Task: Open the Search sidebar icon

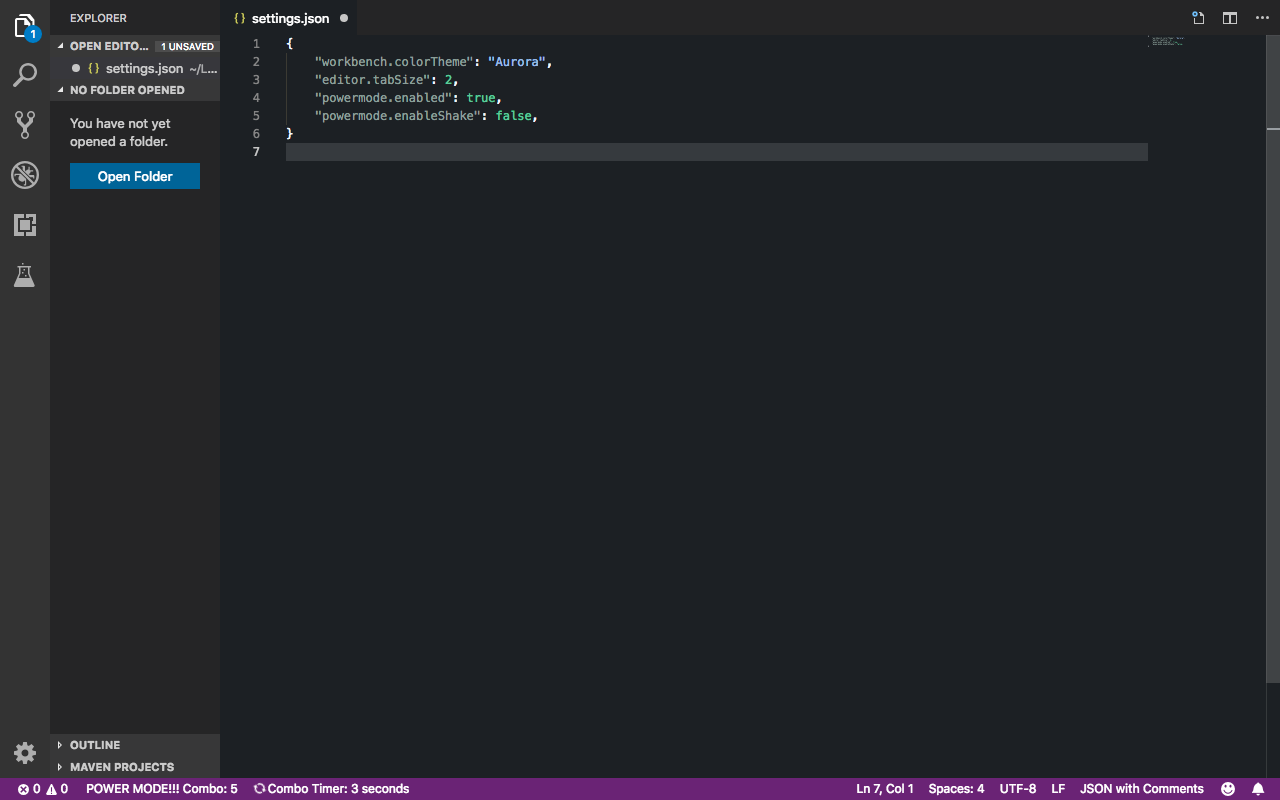Action: pyautogui.click(x=25, y=75)
